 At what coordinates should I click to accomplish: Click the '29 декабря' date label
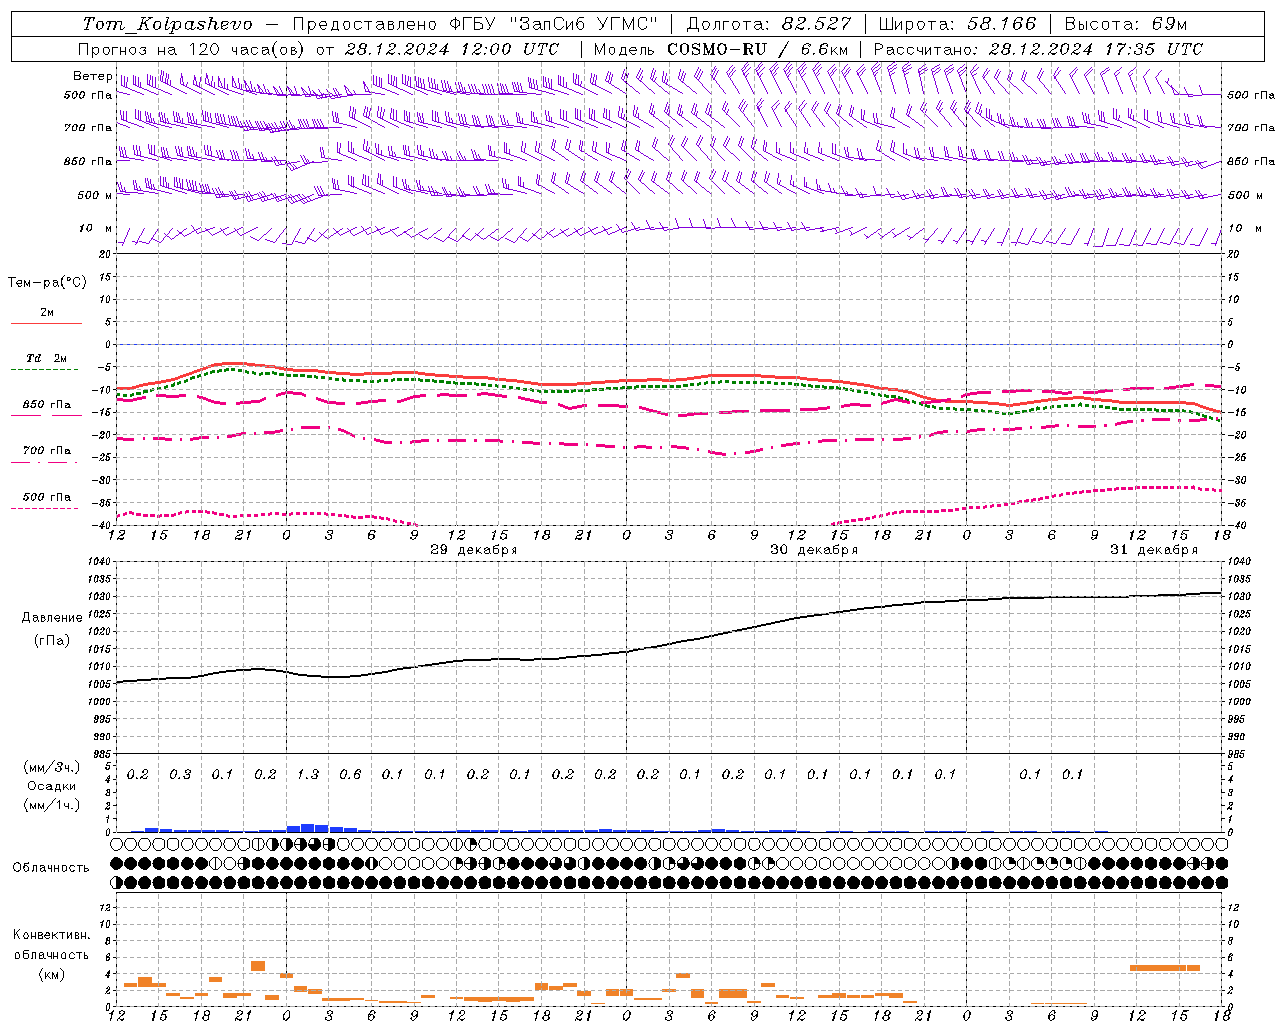pyautogui.click(x=474, y=550)
